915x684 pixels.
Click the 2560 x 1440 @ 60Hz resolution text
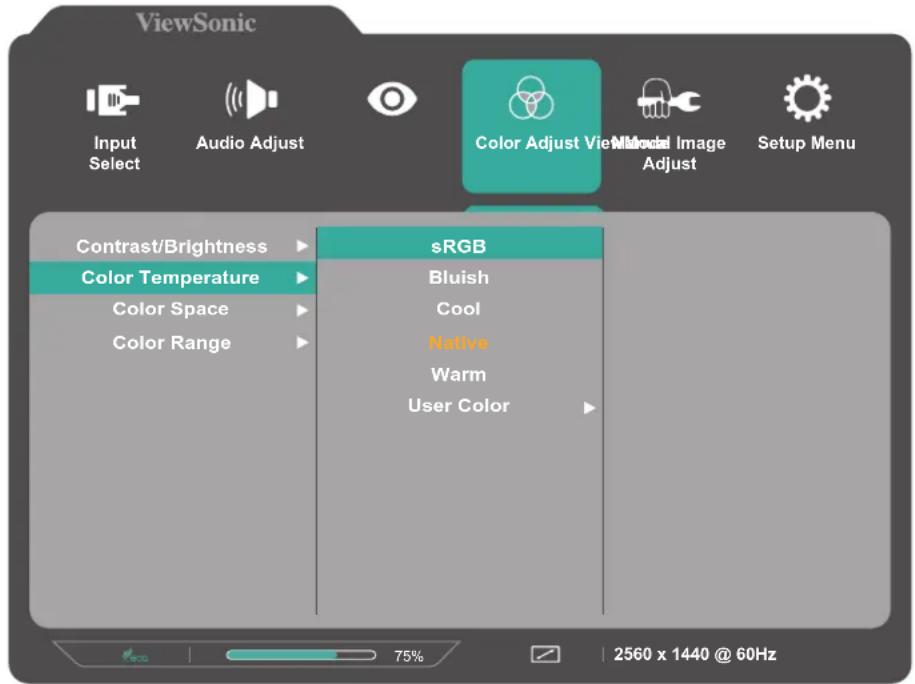click(x=695, y=654)
